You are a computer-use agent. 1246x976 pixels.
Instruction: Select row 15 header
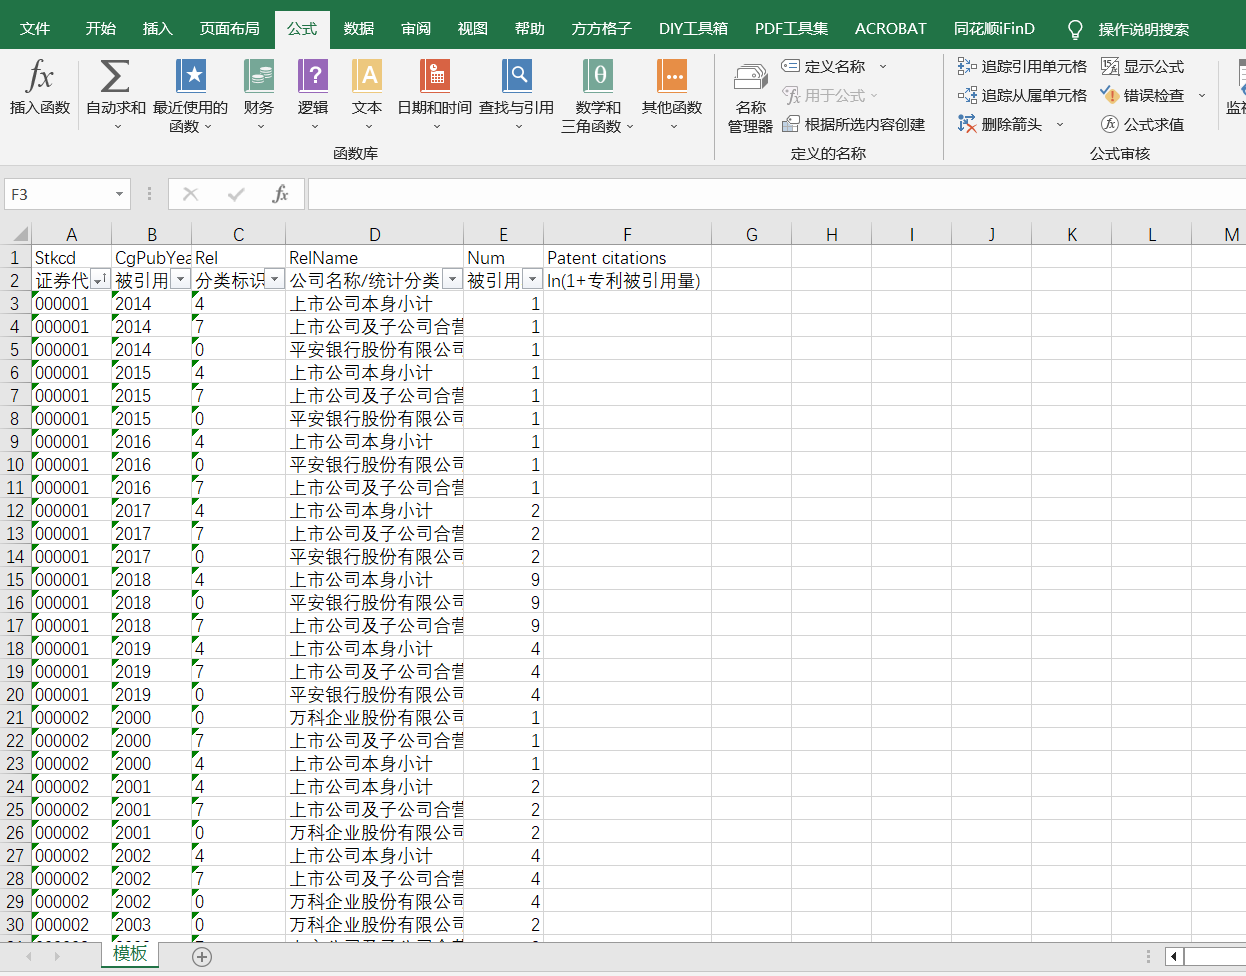15,580
